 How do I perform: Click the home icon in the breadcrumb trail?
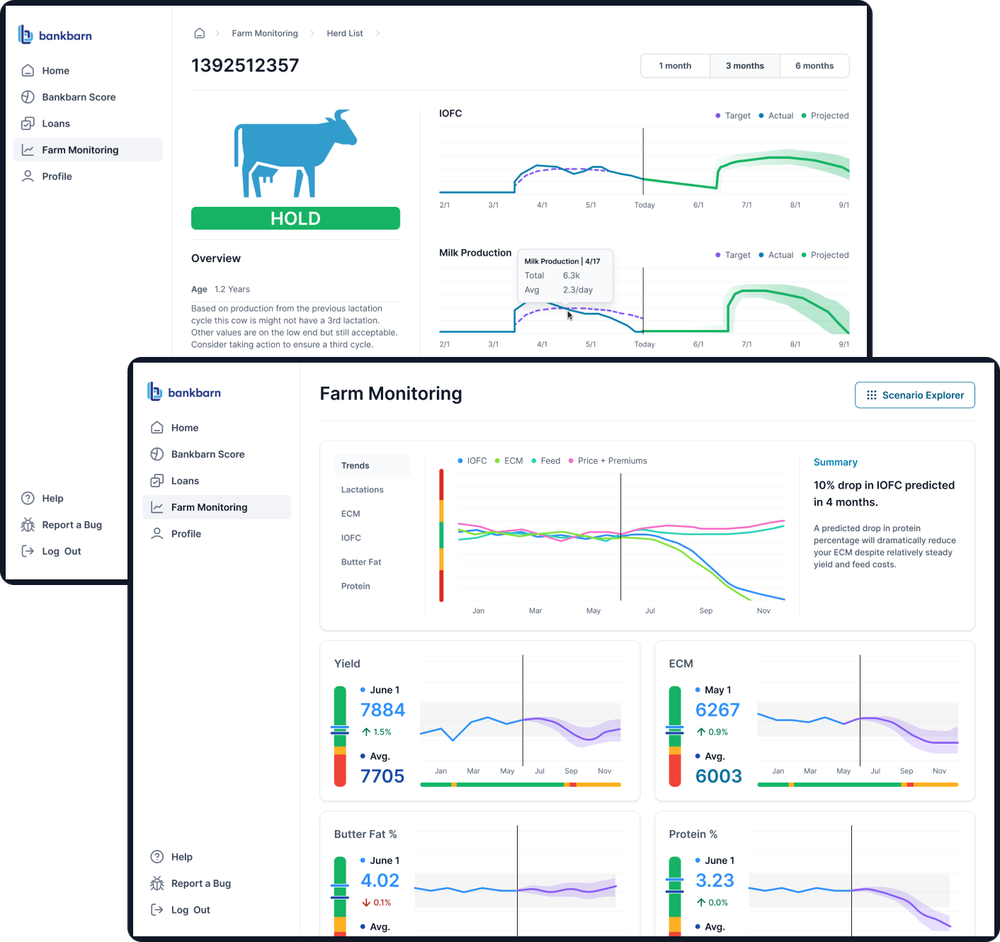point(199,33)
